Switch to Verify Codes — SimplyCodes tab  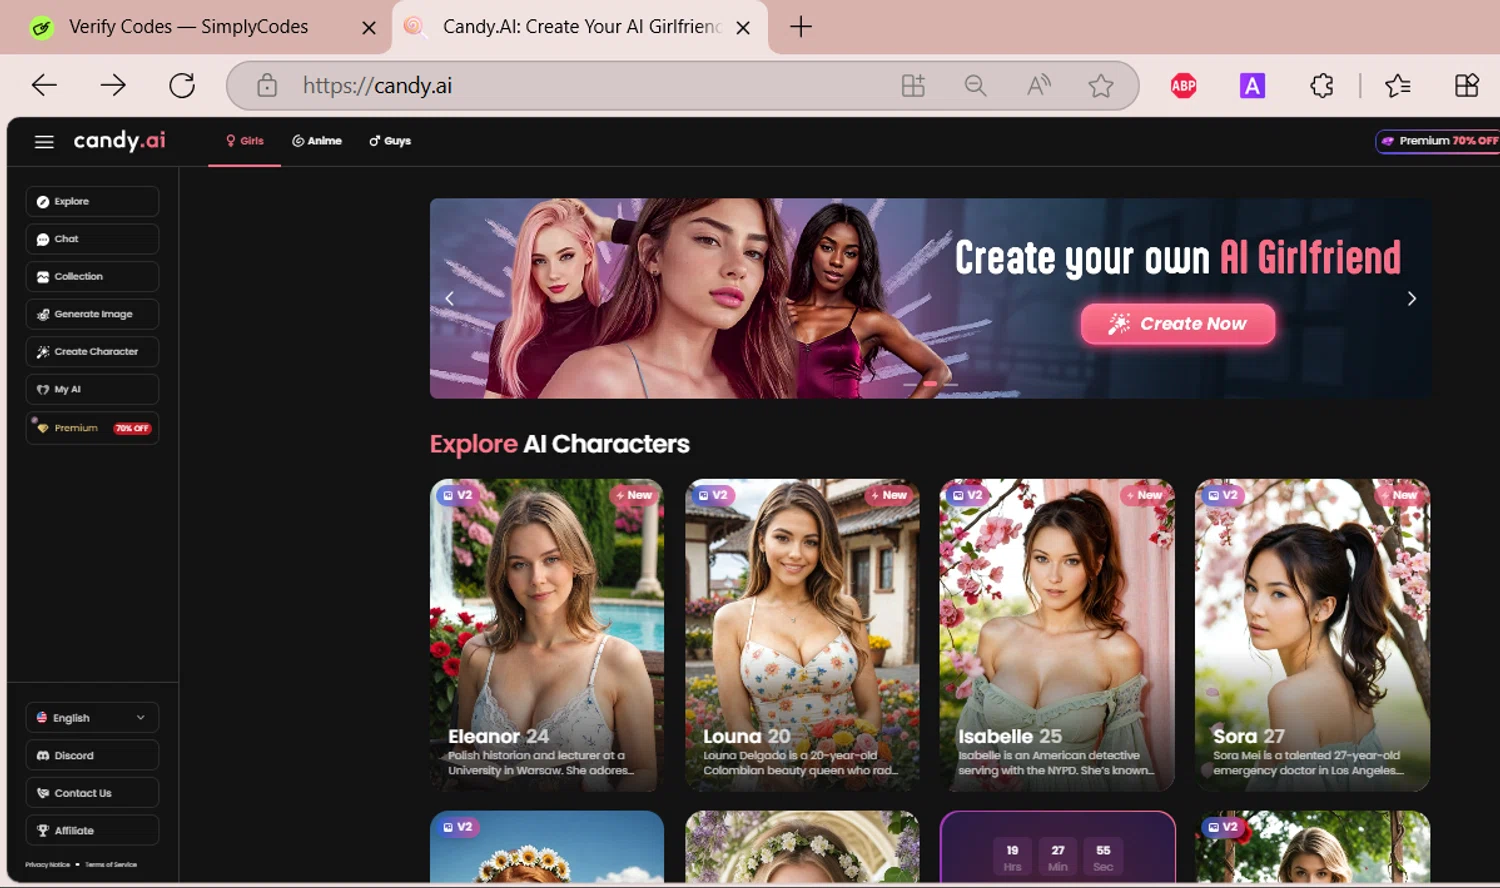[188, 27]
